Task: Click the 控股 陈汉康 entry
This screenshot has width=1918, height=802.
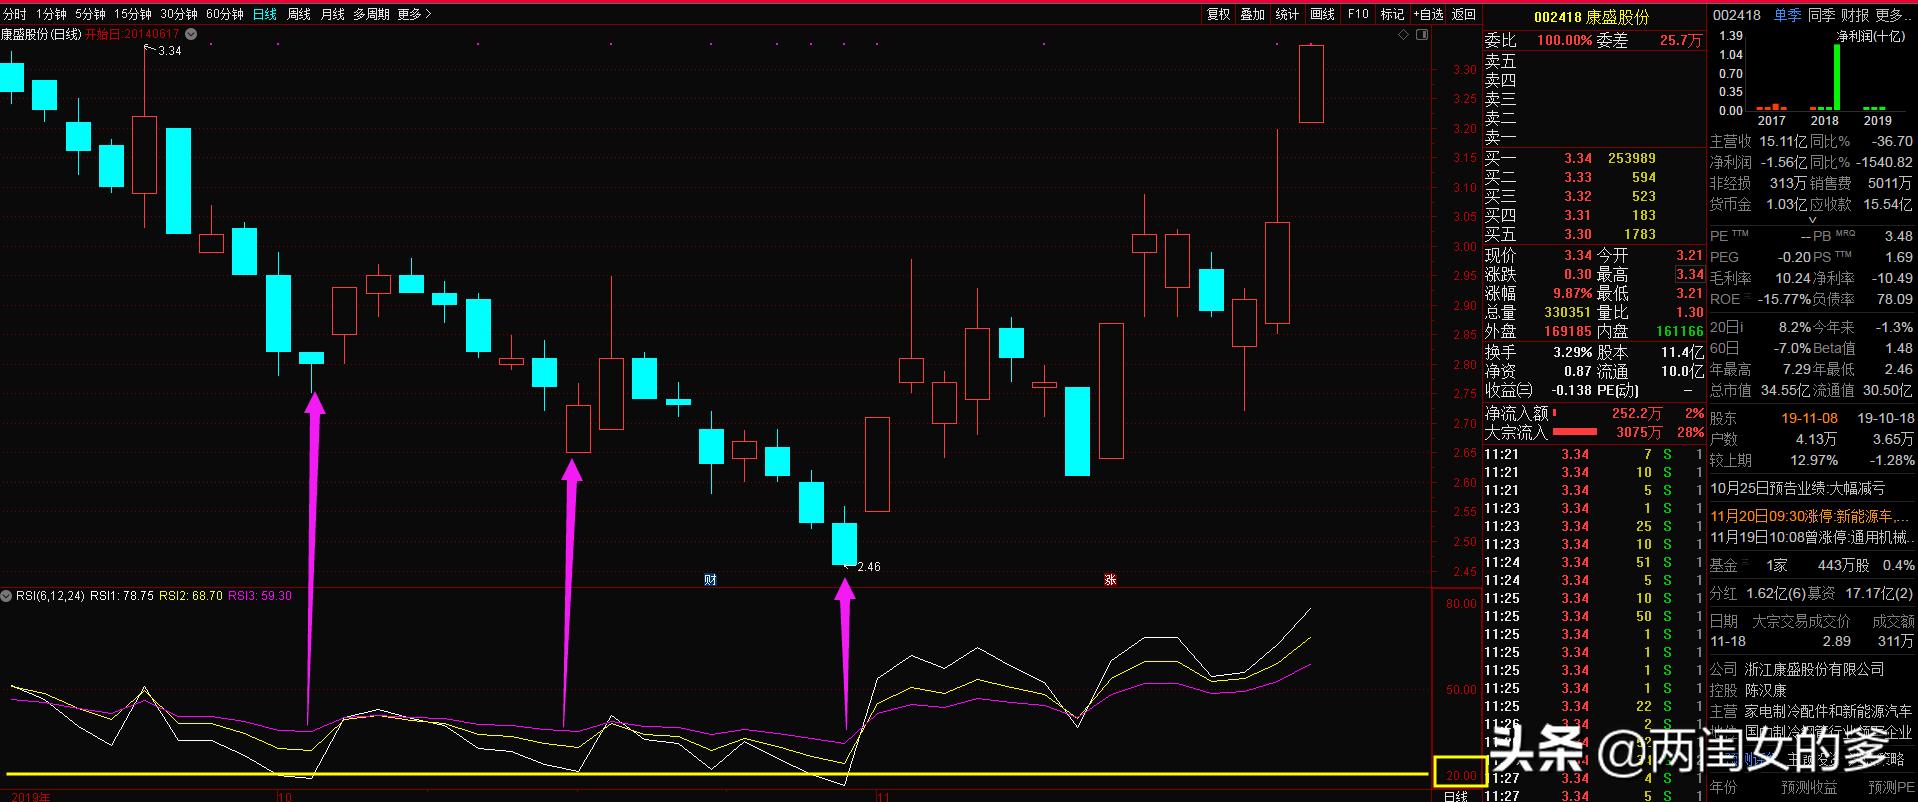Action: (1748, 690)
